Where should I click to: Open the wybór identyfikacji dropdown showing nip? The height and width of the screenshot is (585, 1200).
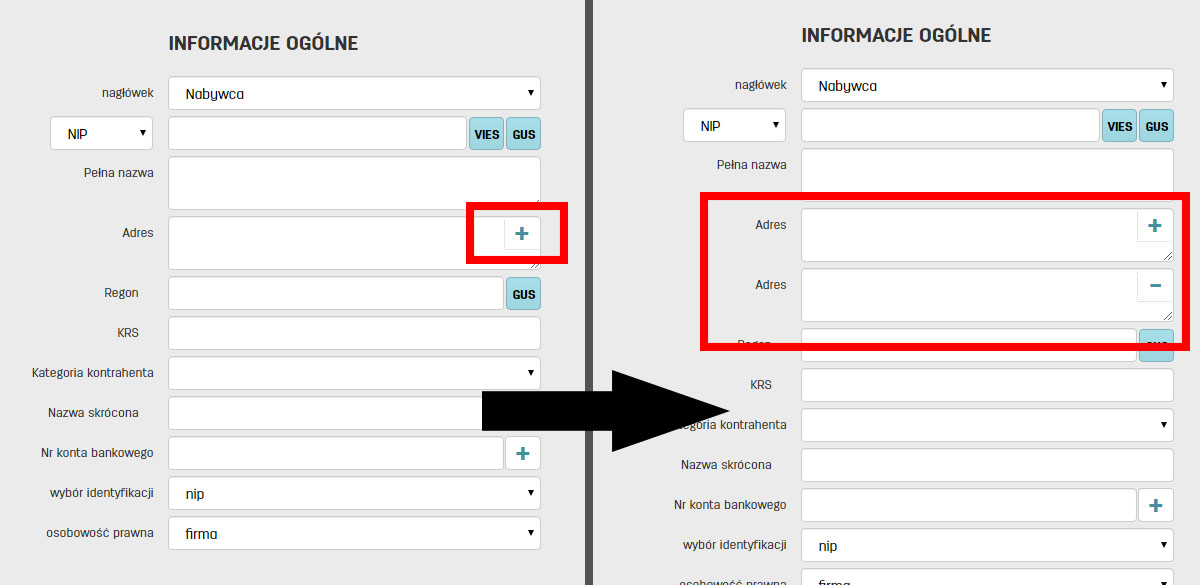(x=354, y=492)
